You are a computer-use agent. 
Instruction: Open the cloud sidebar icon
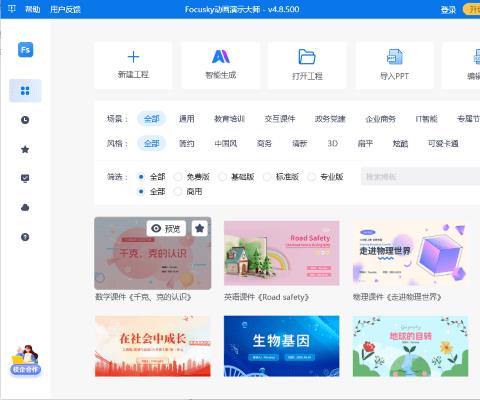coord(25,208)
